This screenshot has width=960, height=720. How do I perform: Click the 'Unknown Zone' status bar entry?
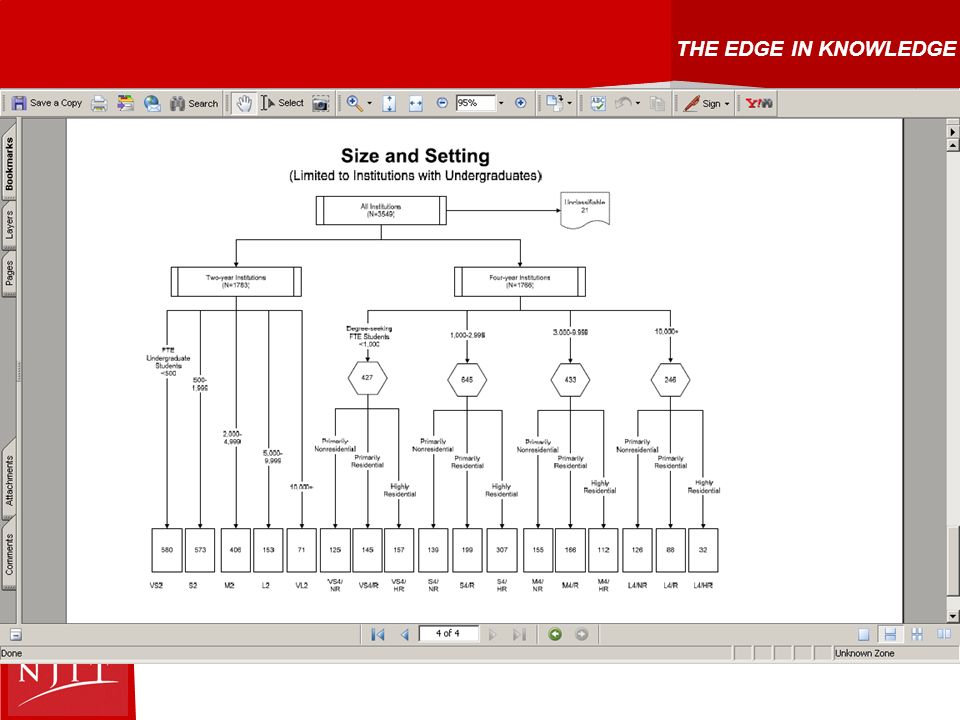tap(864, 653)
